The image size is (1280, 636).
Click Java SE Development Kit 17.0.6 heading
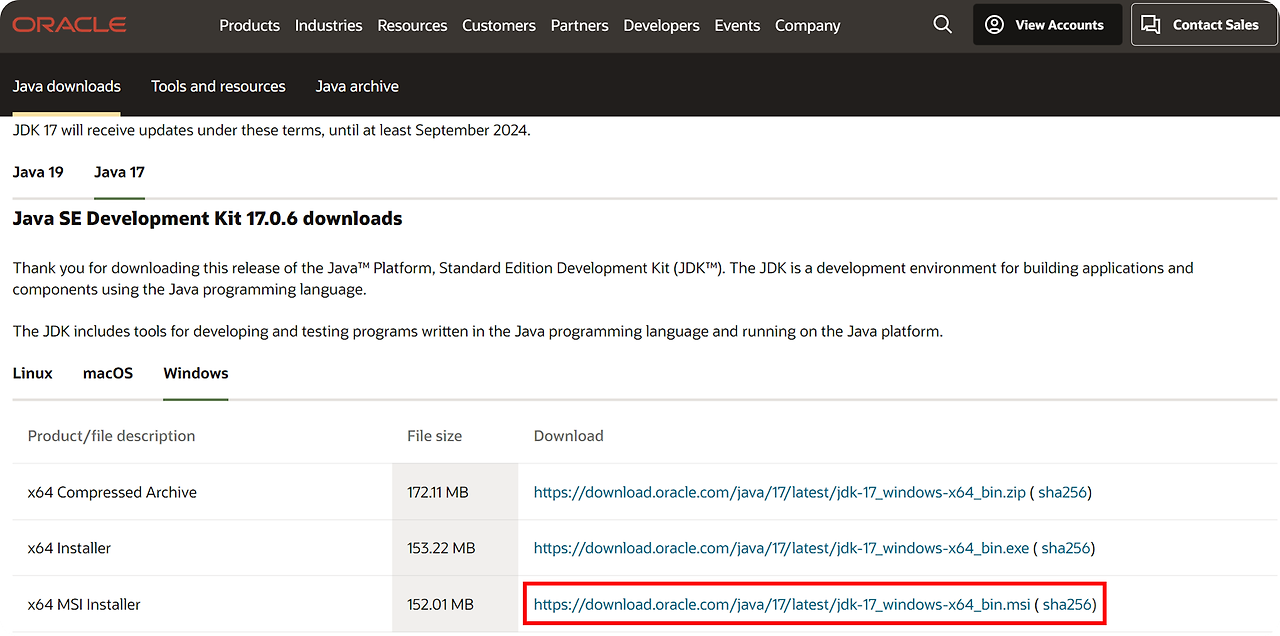coord(207,218)
